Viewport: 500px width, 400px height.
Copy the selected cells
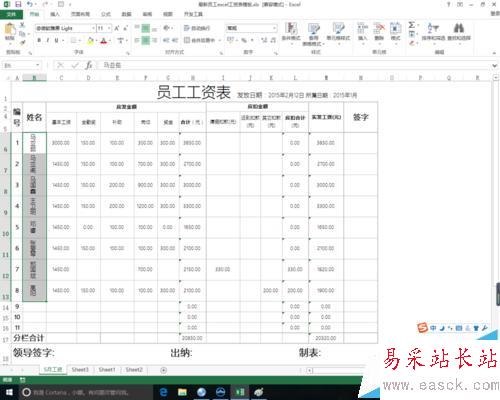pyautogui.click(x=22, y=34)
